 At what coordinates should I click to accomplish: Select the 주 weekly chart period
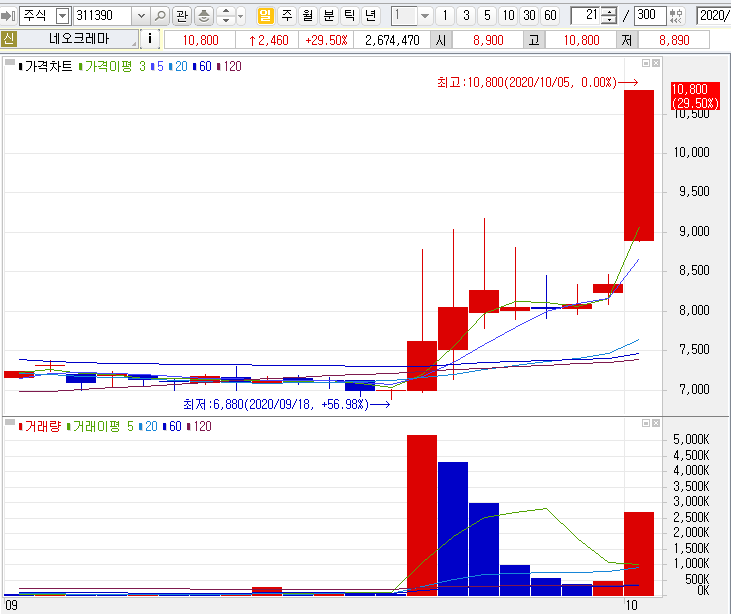(x=287, y=16)
